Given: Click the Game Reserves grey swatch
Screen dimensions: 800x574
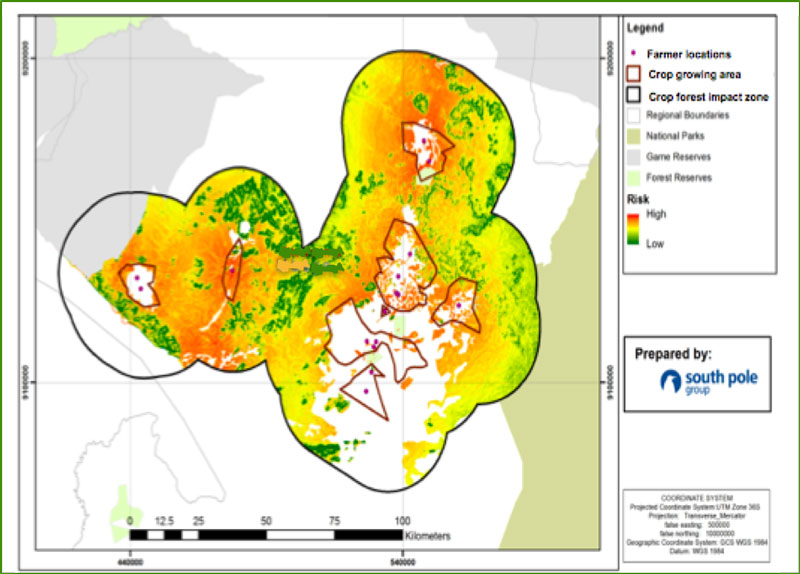Looking at the screenshot, I should coord(634,157).
